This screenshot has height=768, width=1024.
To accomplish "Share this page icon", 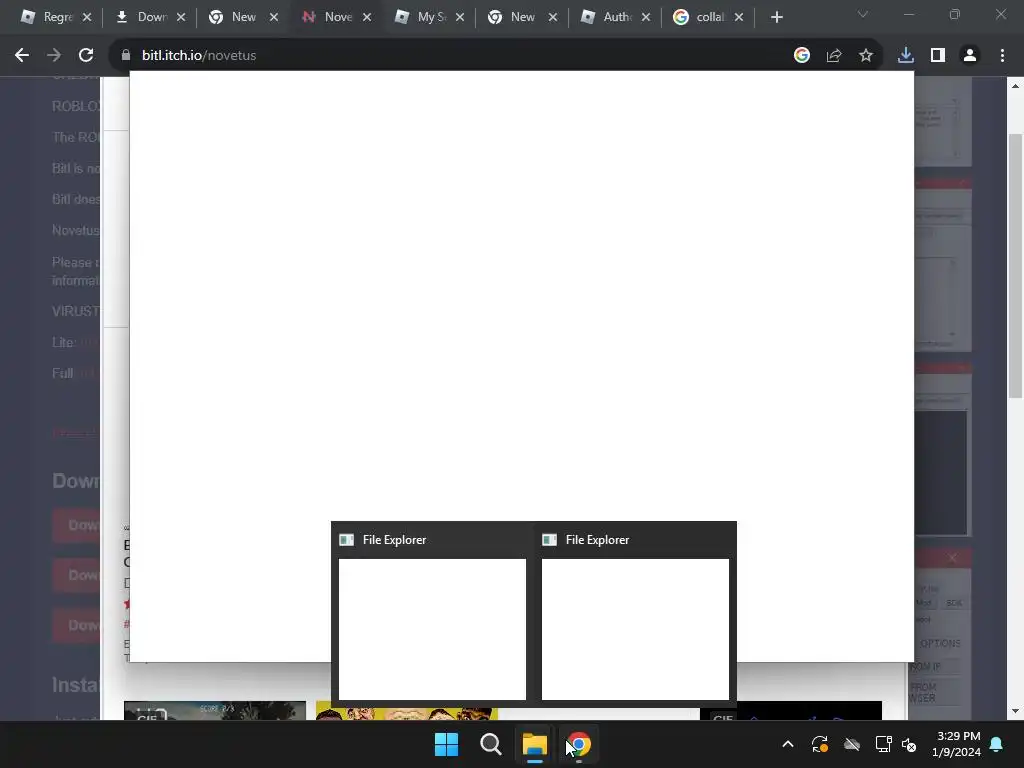I will click(834, 56).
